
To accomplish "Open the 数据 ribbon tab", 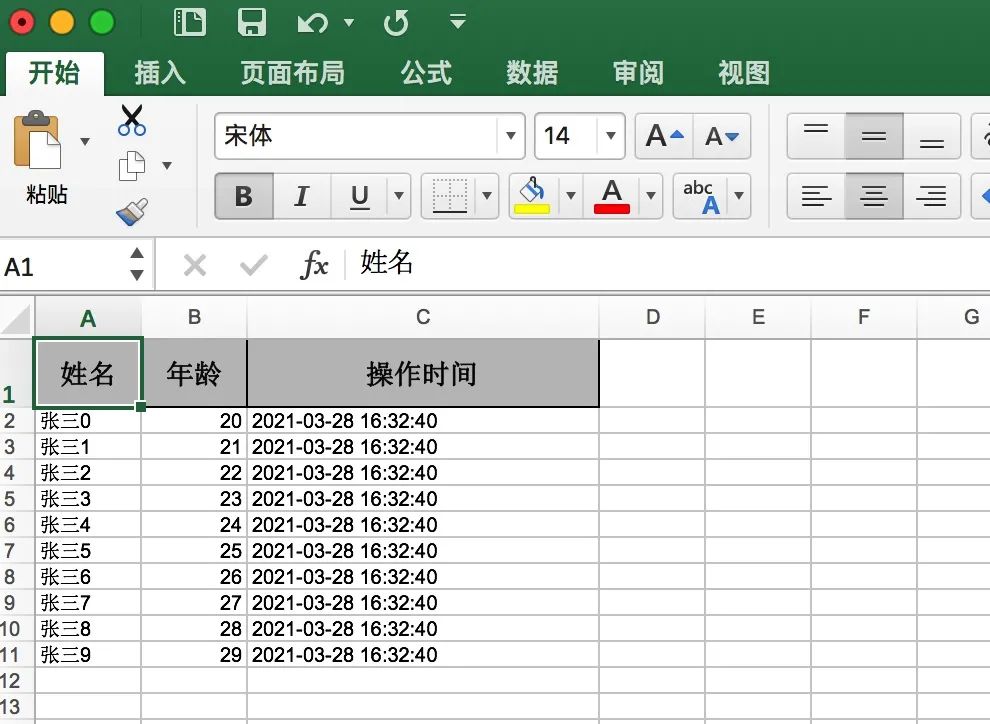I will click(x=531, y=72).
